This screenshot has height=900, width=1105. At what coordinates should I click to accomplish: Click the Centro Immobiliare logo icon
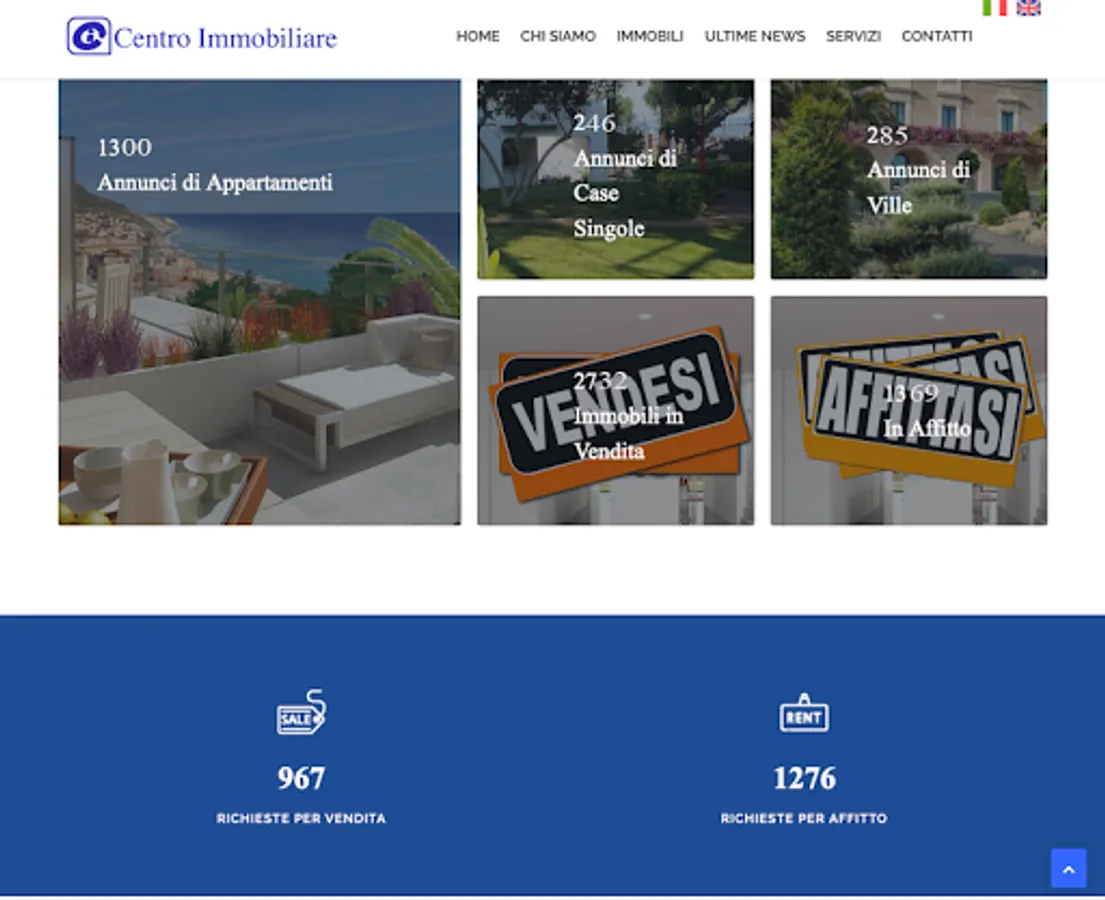(x=89, y=36)
